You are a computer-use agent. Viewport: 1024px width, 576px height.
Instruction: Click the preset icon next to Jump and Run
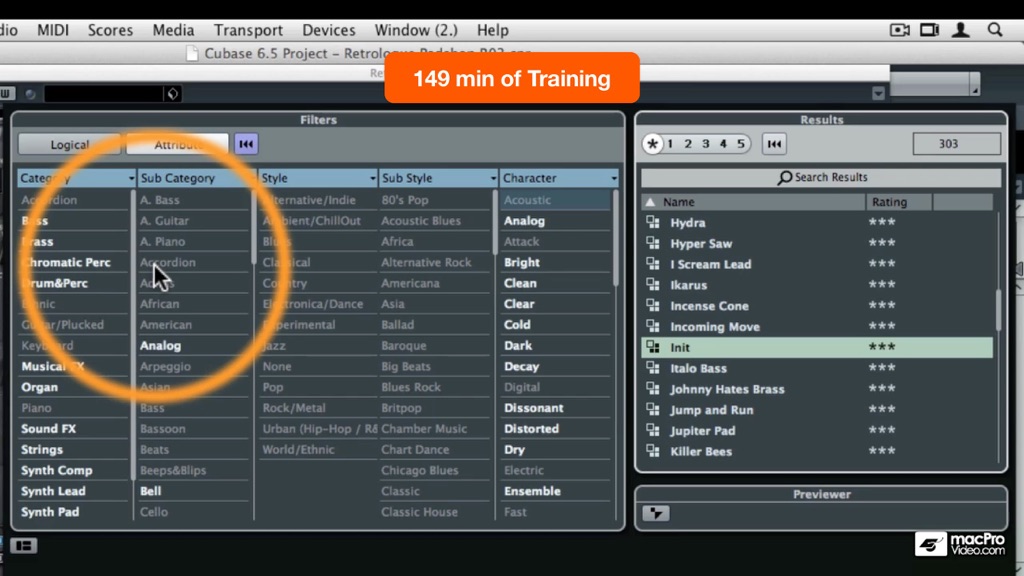point(652,410)
